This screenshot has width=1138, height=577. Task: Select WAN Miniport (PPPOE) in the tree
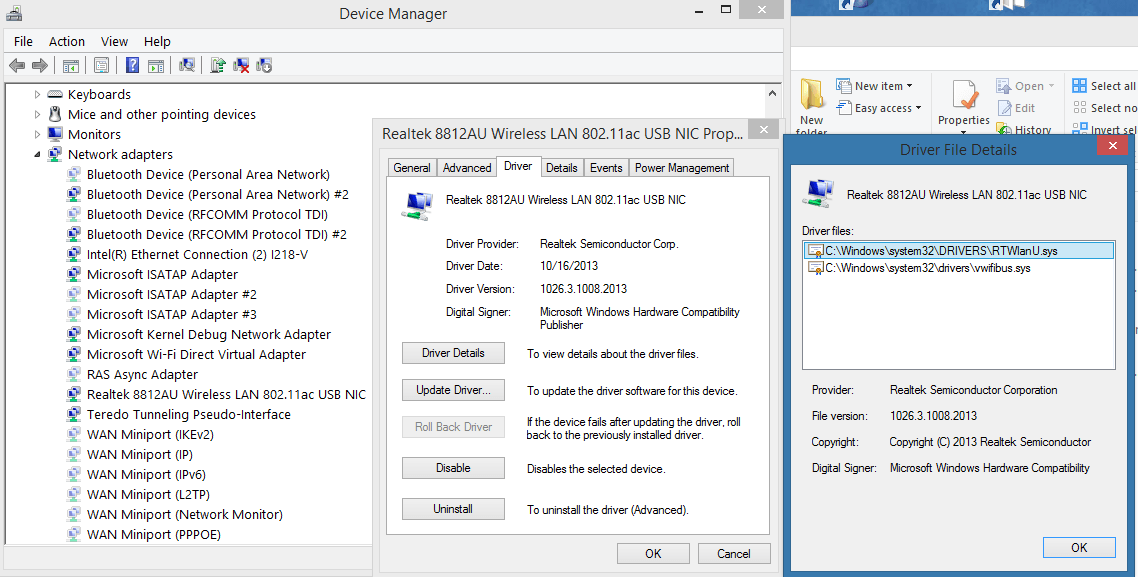[x=154, y=535]
